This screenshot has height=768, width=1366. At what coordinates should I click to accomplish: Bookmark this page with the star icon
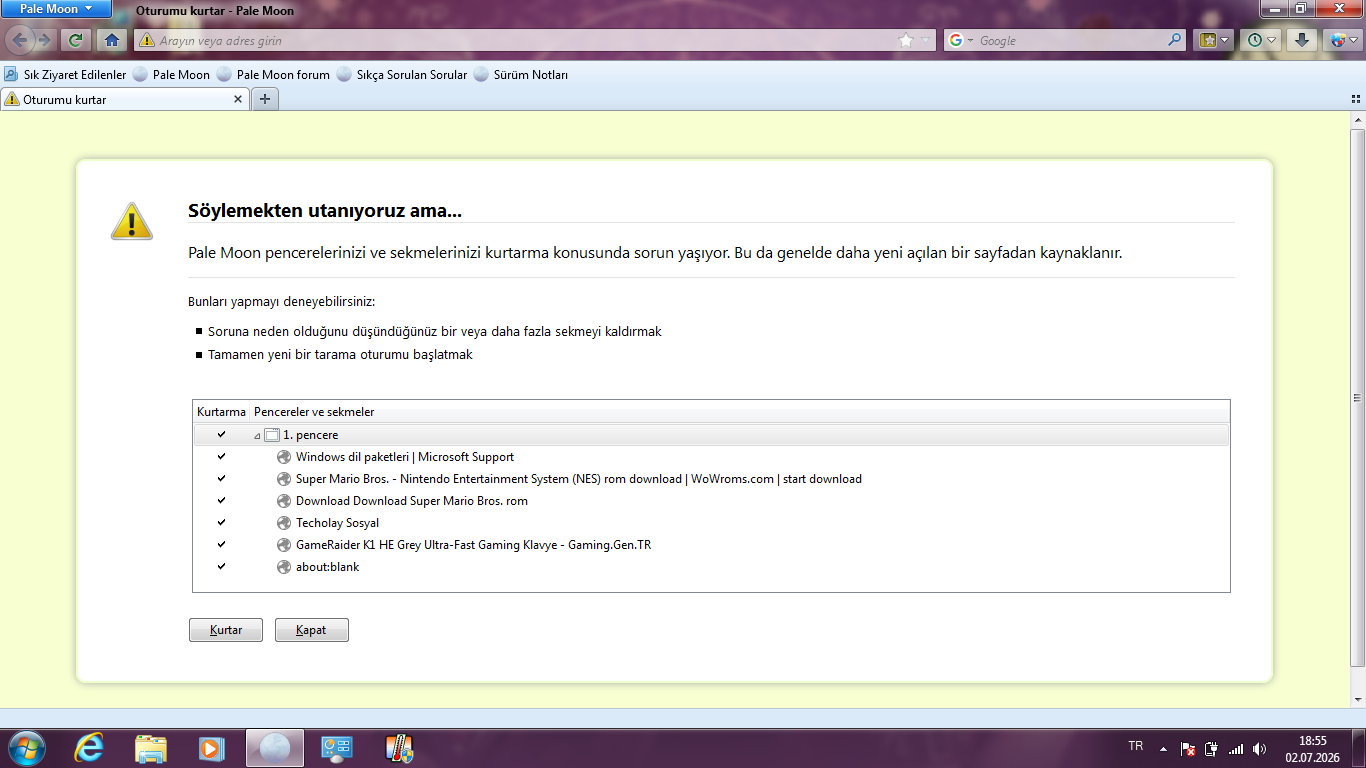pyautogui.click(x=906, y=41)
